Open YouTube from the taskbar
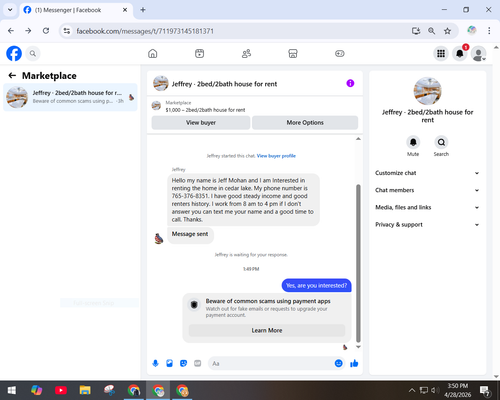Image resolution: width=500 pixels, height=400 pixels. tap(61, 390)
